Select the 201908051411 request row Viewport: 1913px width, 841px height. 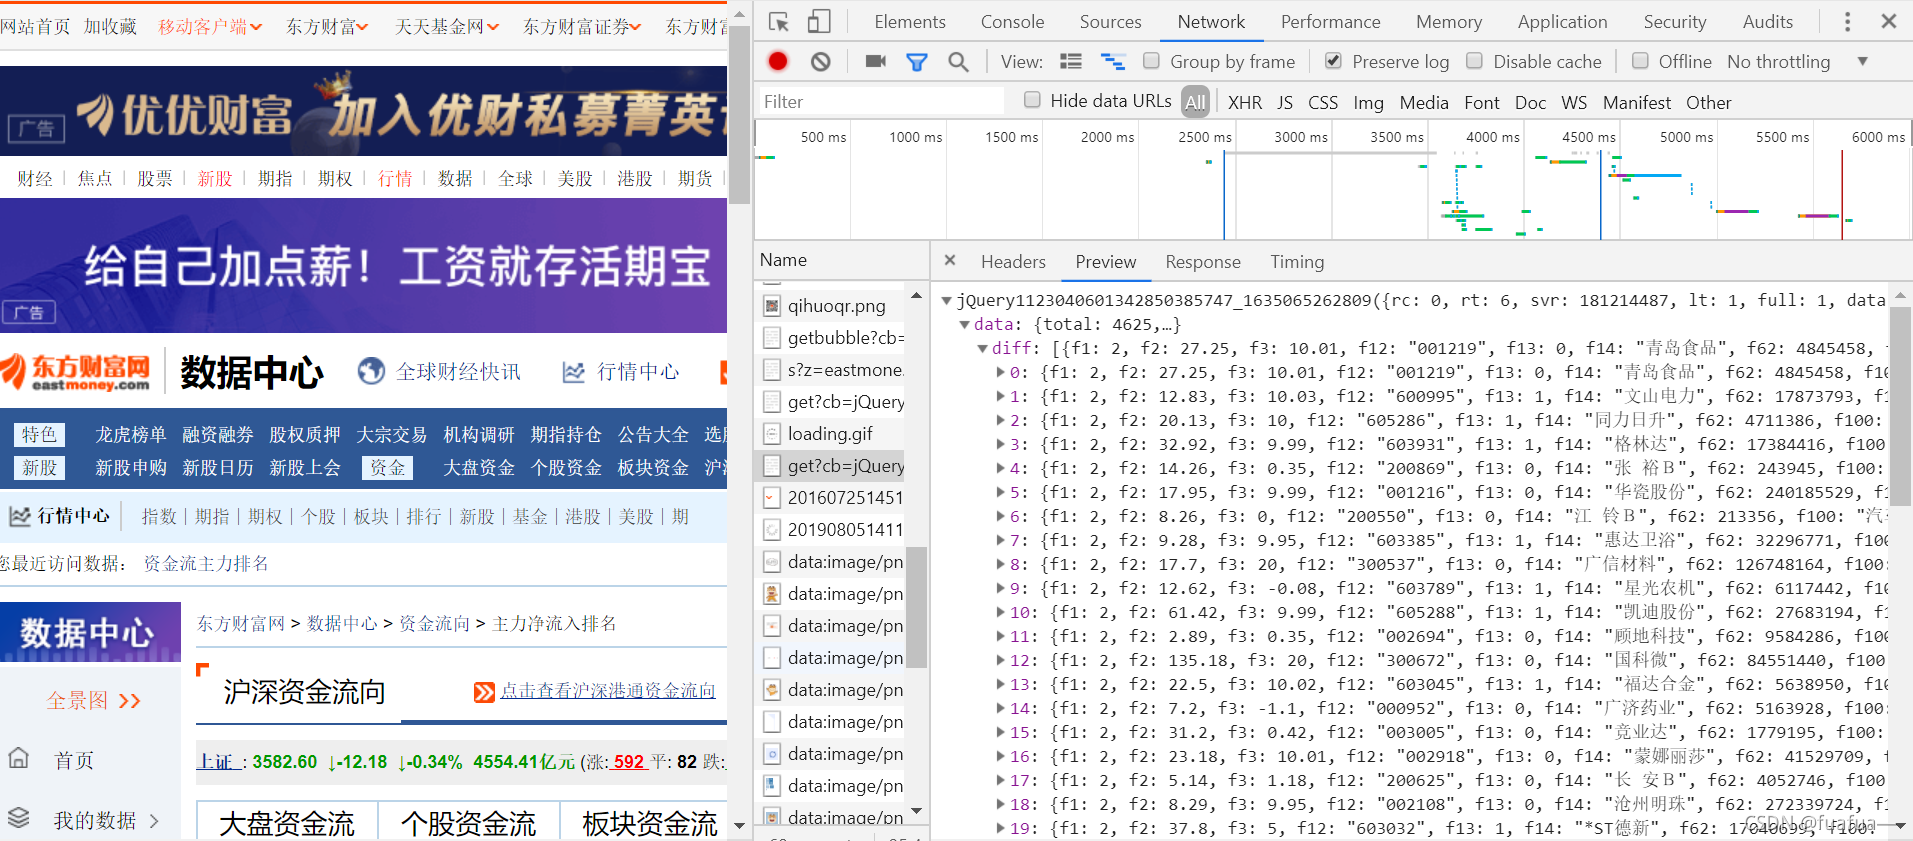pyautogui.click(x=834, y=529)
